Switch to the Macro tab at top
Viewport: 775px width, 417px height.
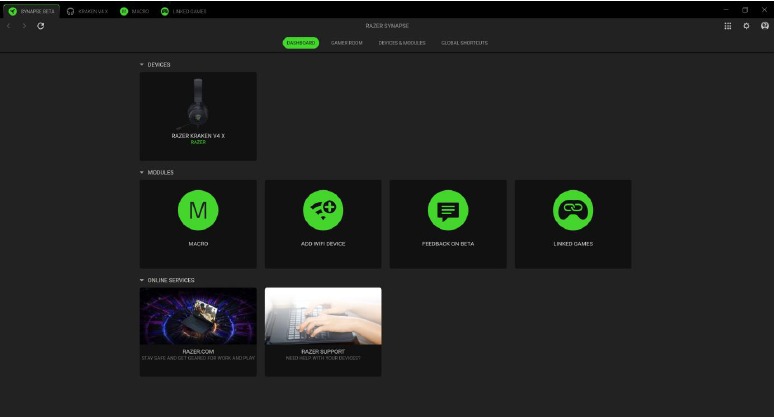134,11
